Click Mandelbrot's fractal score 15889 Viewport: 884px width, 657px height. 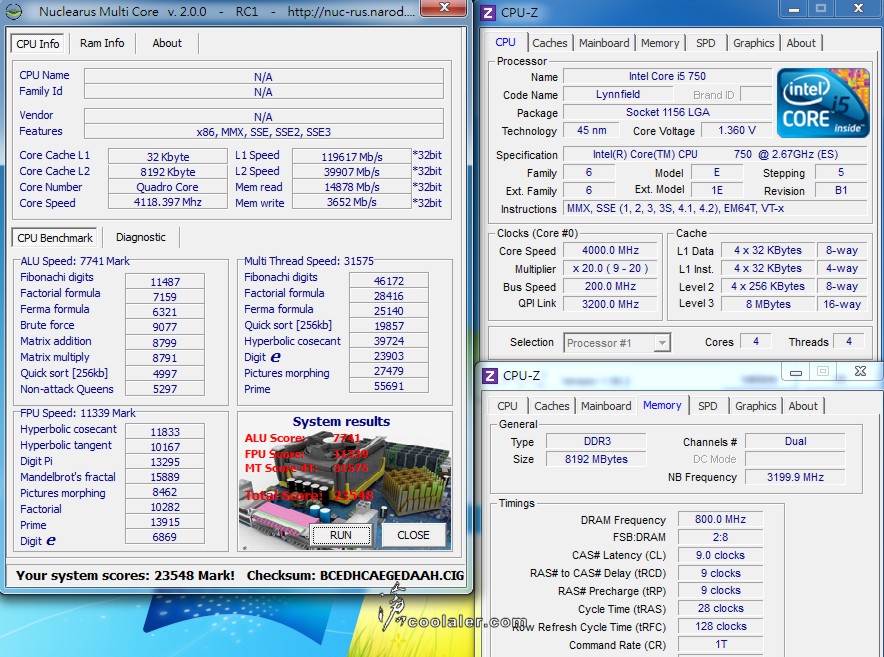pyautogui.click(x=165, y=477)
